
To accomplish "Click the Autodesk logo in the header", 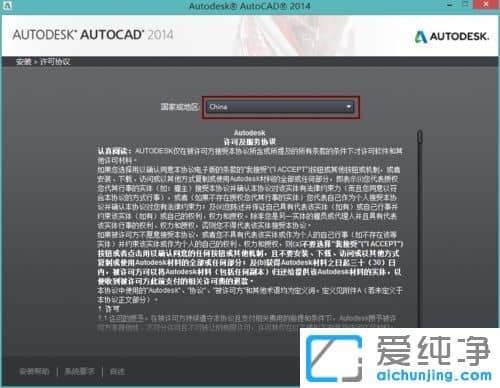I will [452, 36].
